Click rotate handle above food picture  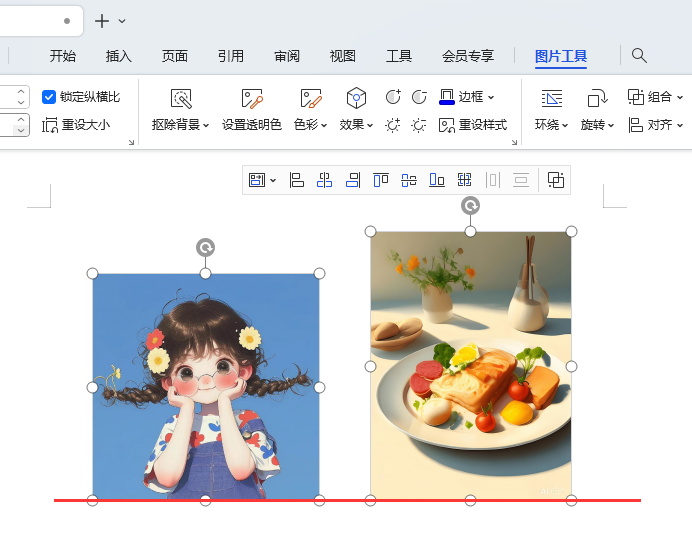tap(470, 206)
